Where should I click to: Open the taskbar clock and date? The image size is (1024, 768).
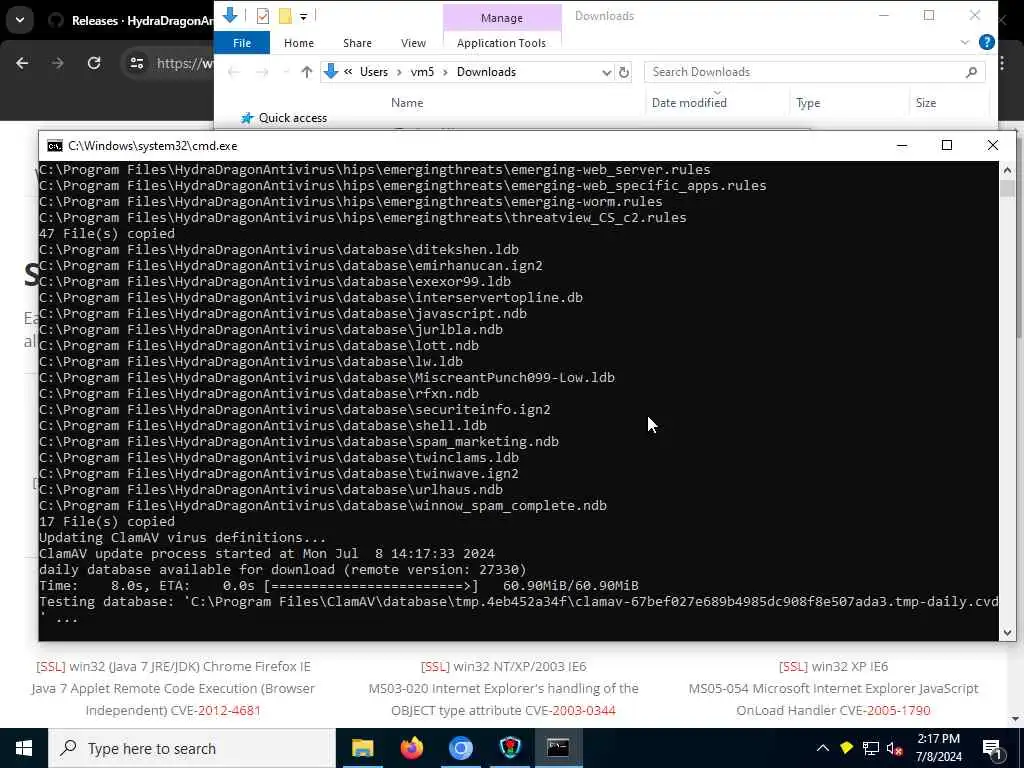tap(938, 748)
